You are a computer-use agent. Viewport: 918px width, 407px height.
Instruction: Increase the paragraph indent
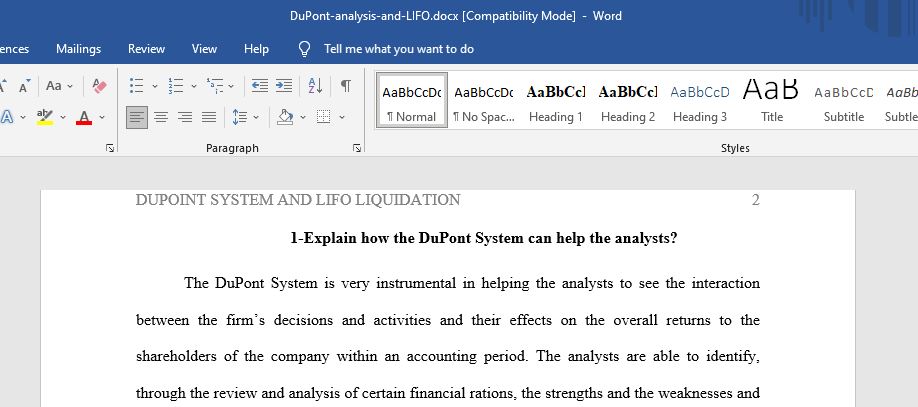(284, 85)
